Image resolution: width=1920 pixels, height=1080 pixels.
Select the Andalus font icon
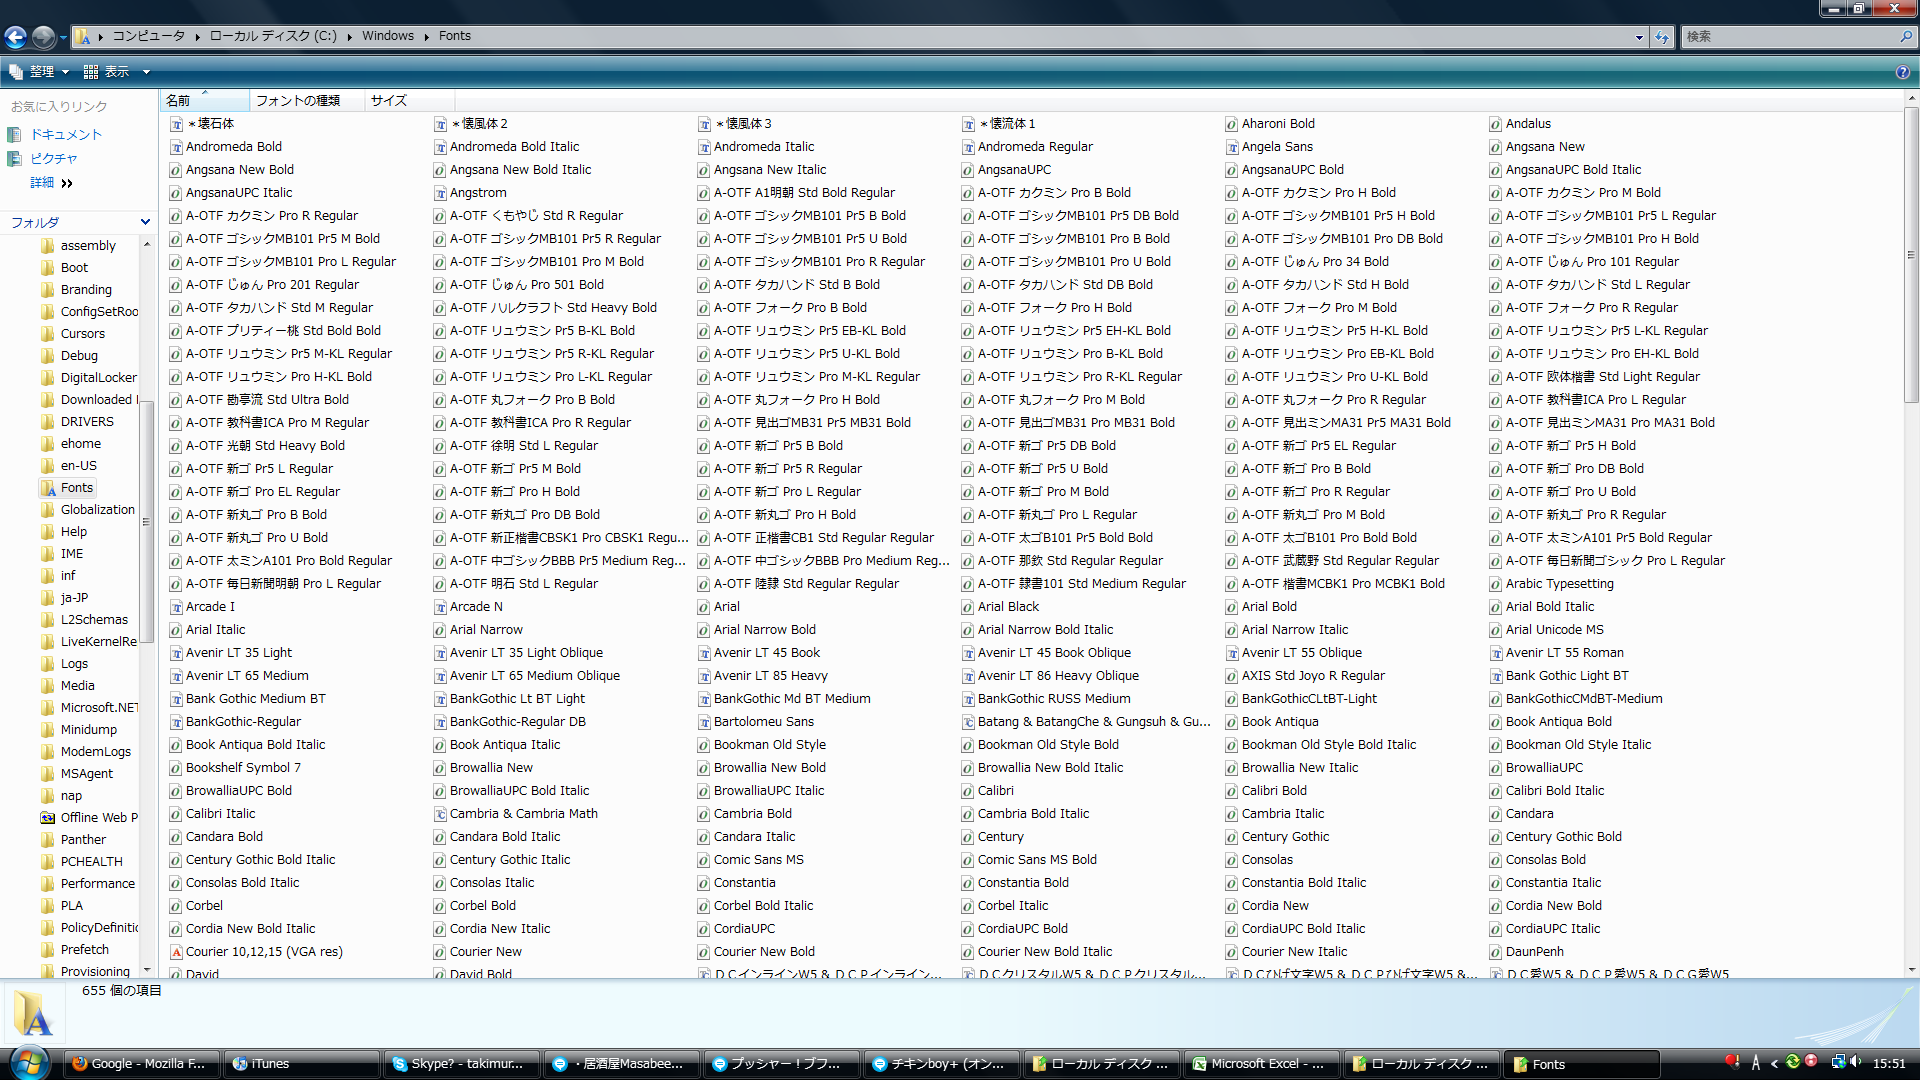pyautogui.click(x=1496, y=124)
